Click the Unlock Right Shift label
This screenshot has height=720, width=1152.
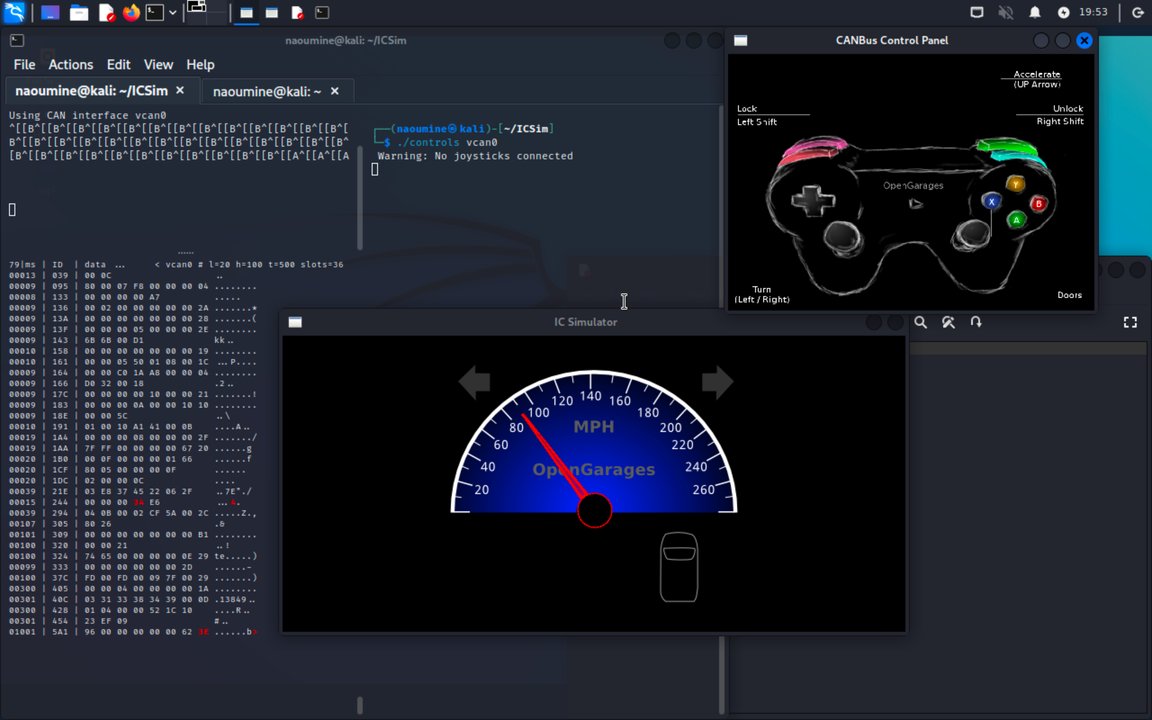tap(1059, 115)
